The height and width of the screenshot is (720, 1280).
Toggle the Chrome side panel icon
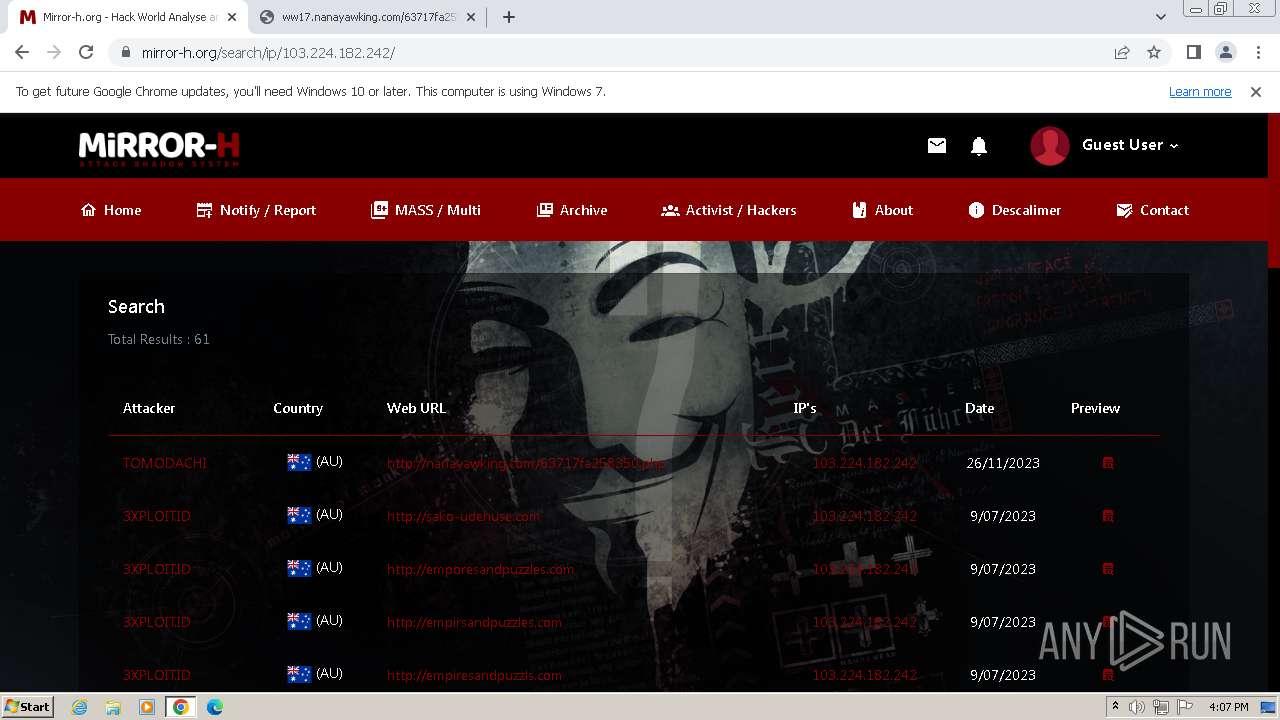coord(1193,53)
